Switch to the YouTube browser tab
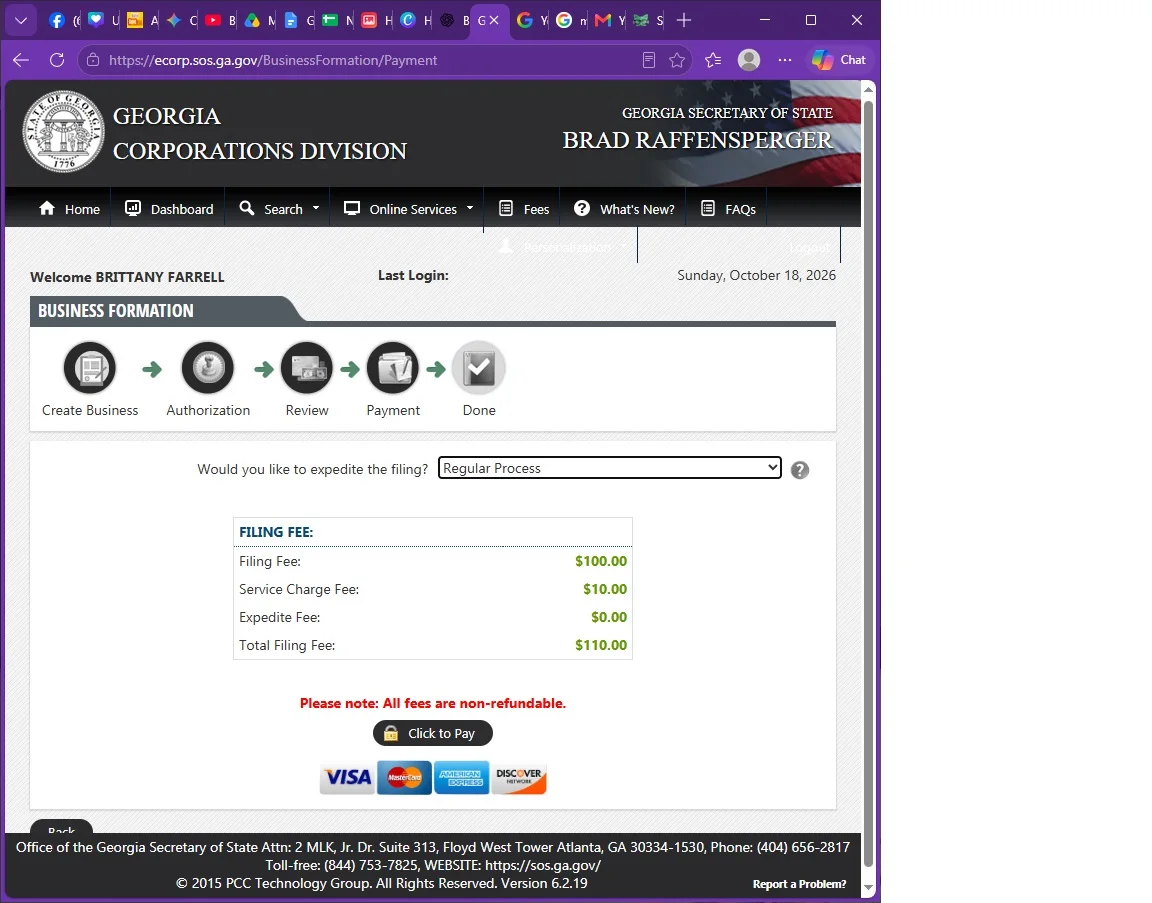 (x=220, y=21)
